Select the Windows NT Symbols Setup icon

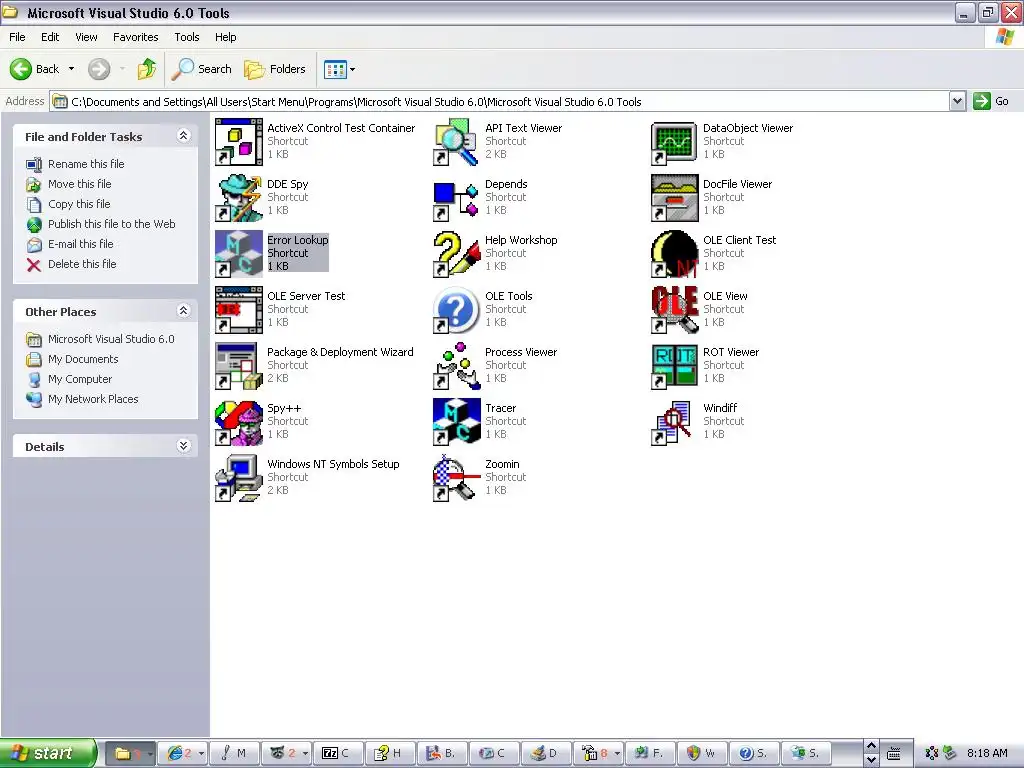click(x=238, y=479)
